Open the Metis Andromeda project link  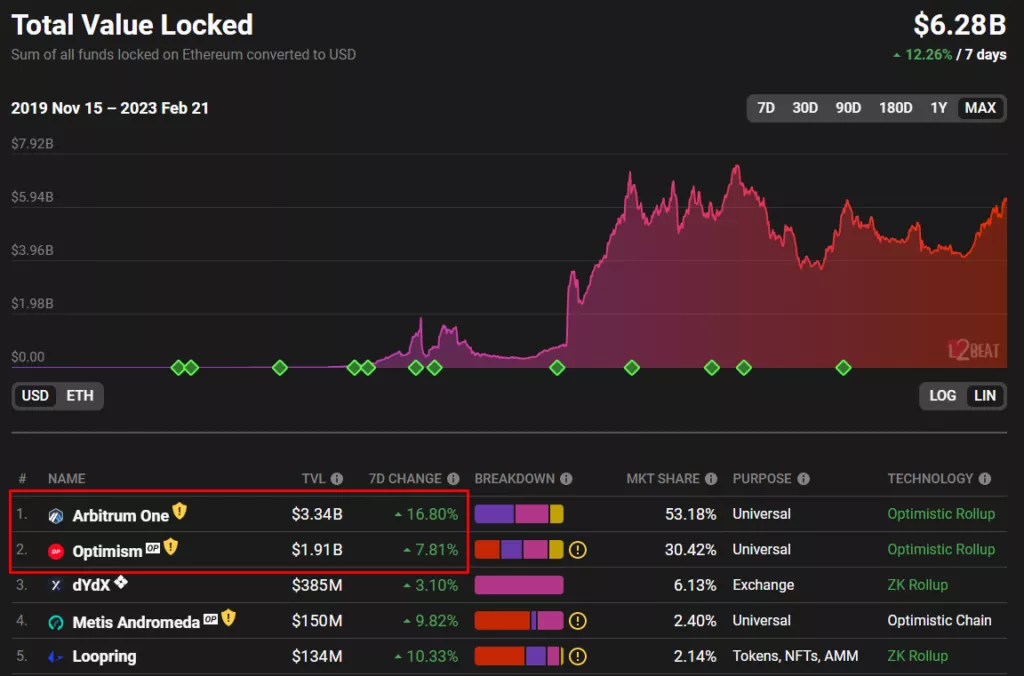coord(136,622)
